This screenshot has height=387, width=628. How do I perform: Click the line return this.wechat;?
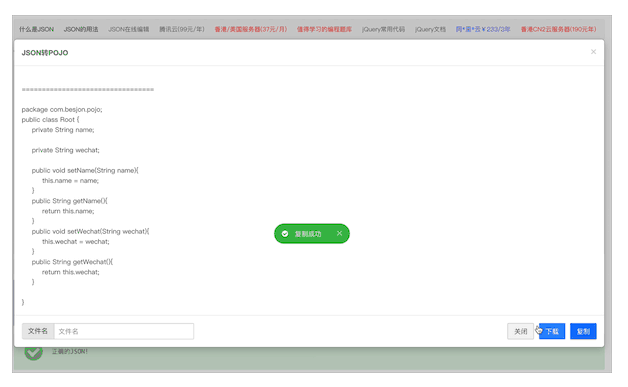71,272
